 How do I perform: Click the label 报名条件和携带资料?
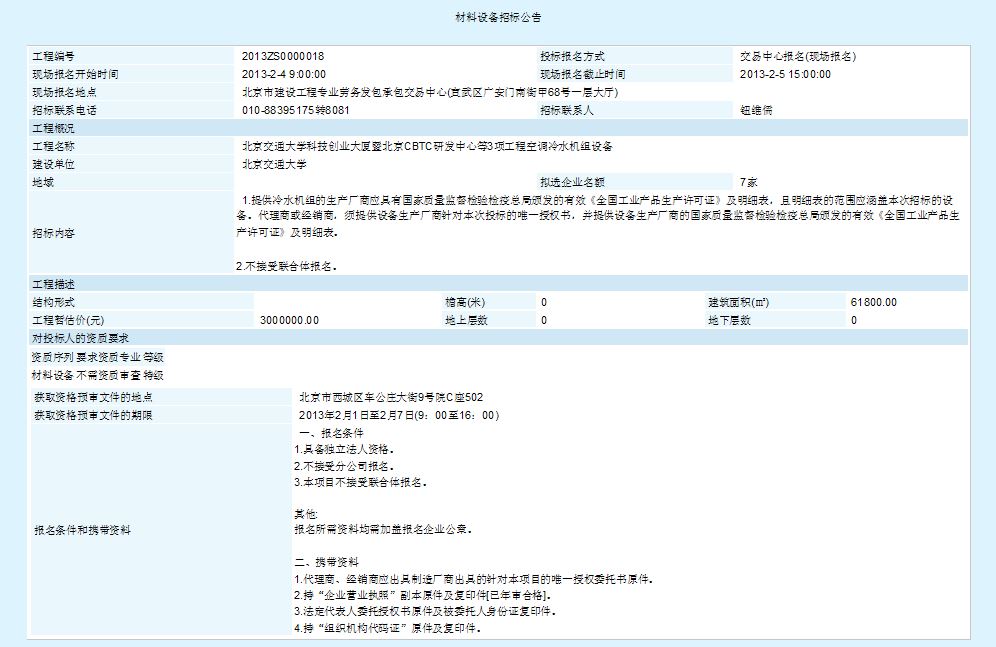83,530
